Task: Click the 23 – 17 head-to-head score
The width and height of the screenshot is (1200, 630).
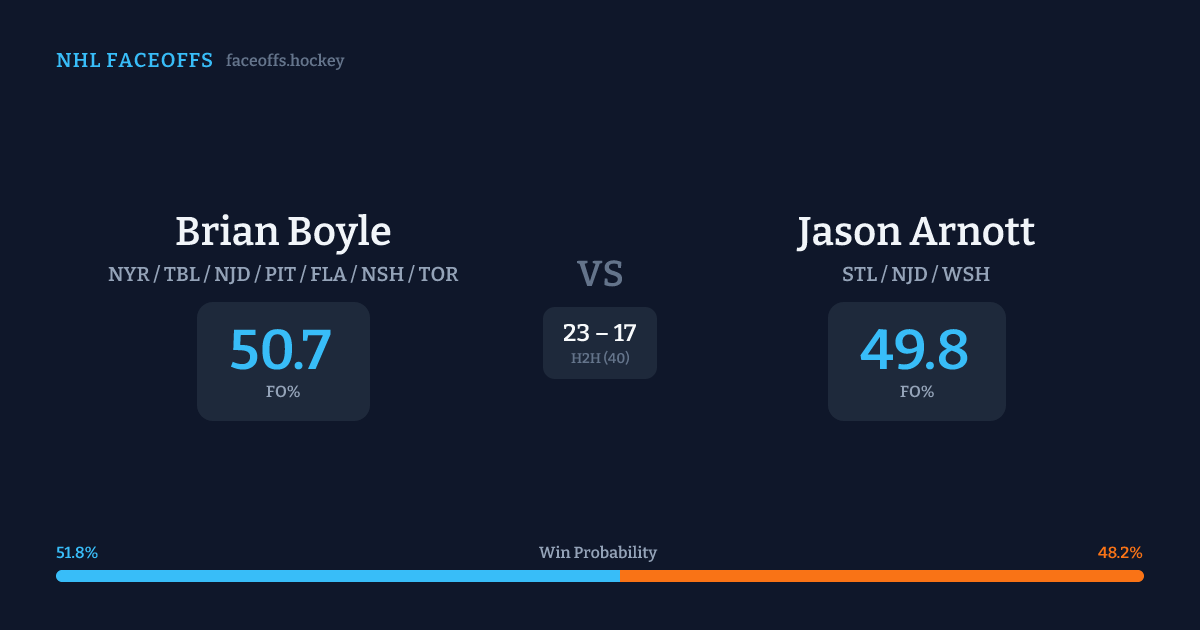Action: 600,333
